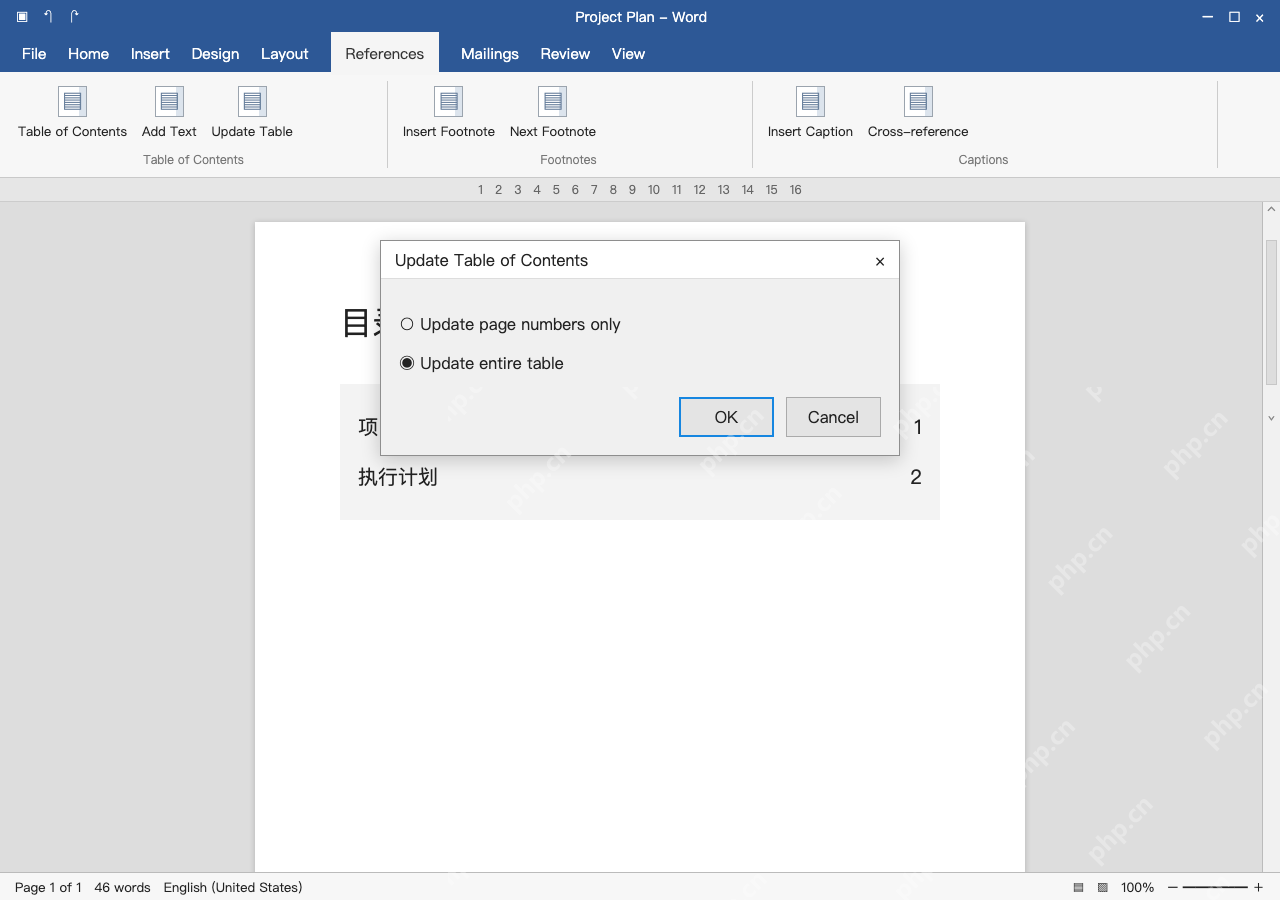Click the Insert Footnote ribbon button

point(449,113)
